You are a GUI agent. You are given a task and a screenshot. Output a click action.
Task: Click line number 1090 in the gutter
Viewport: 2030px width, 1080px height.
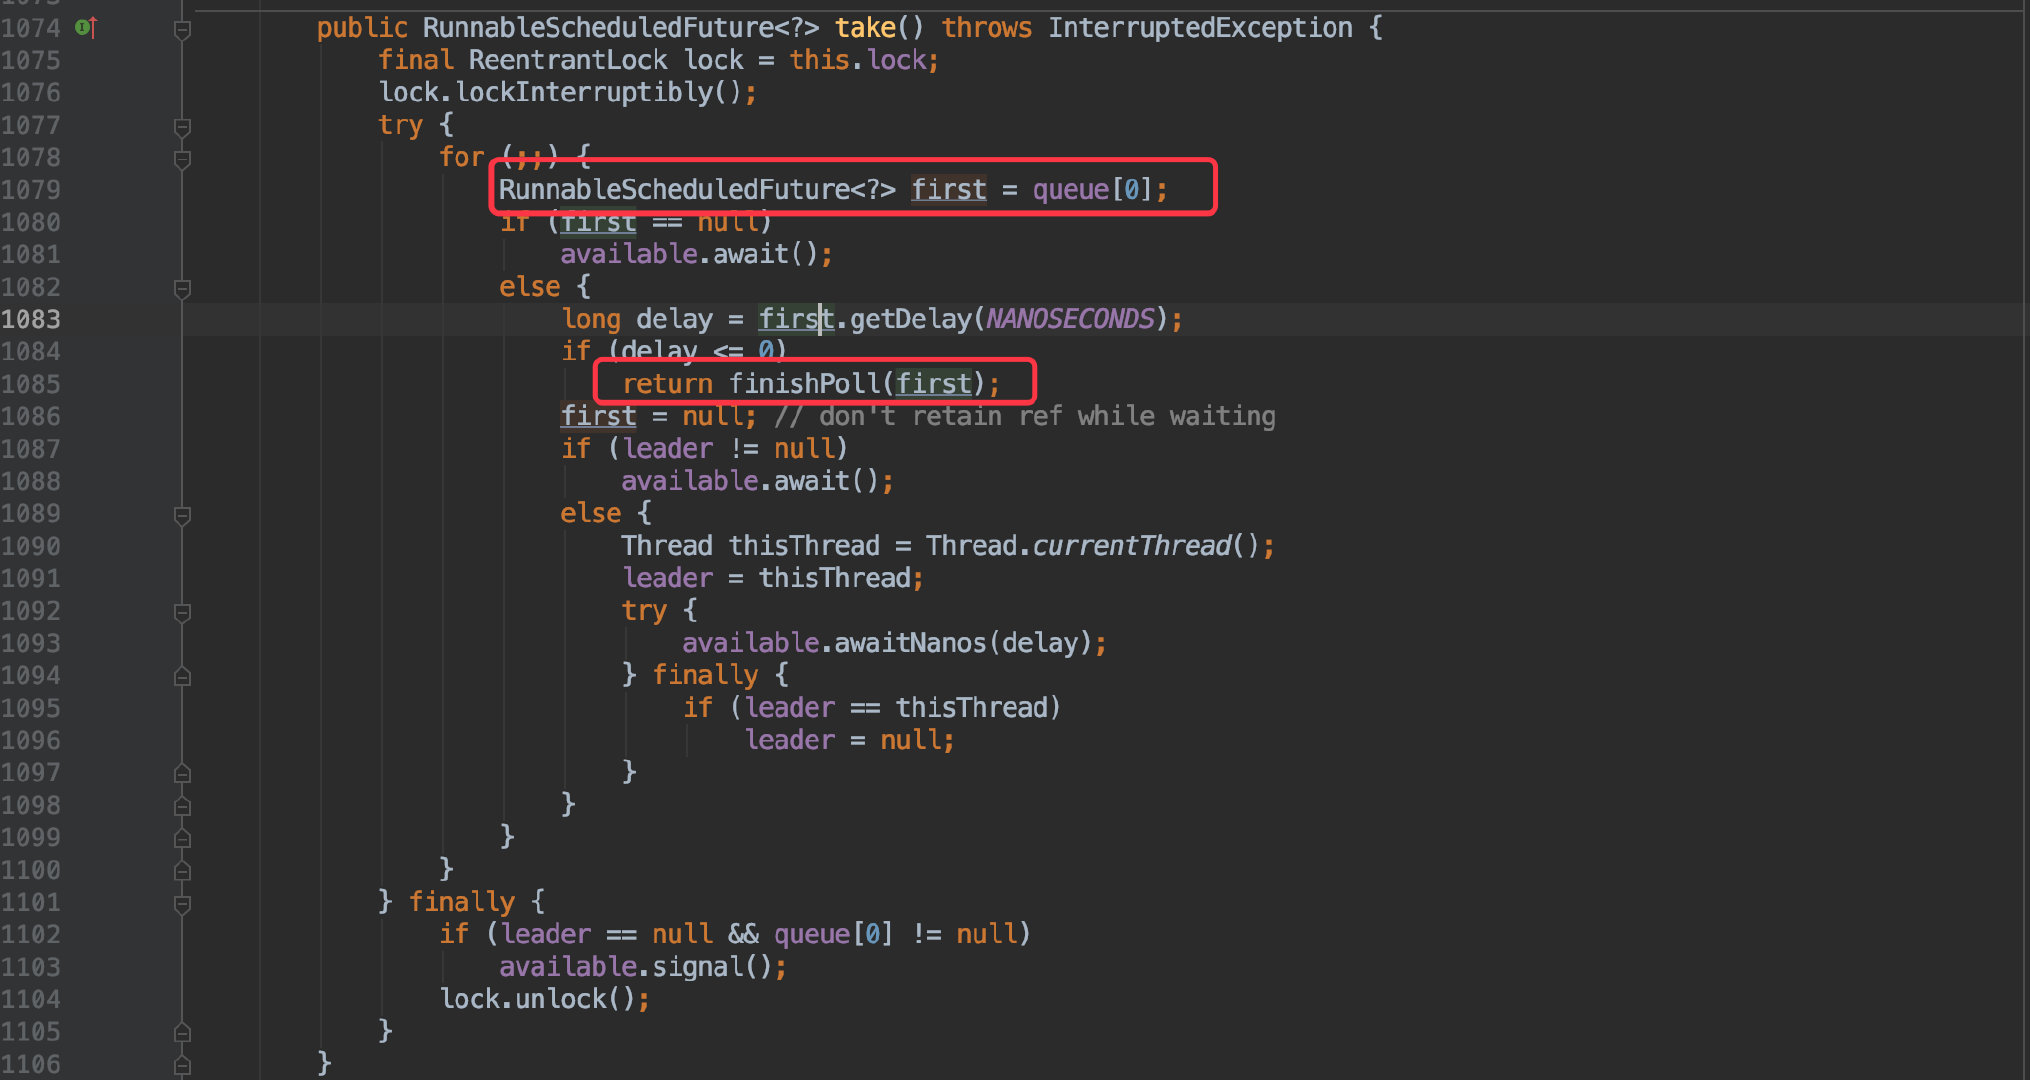click(x=31, y=546)
